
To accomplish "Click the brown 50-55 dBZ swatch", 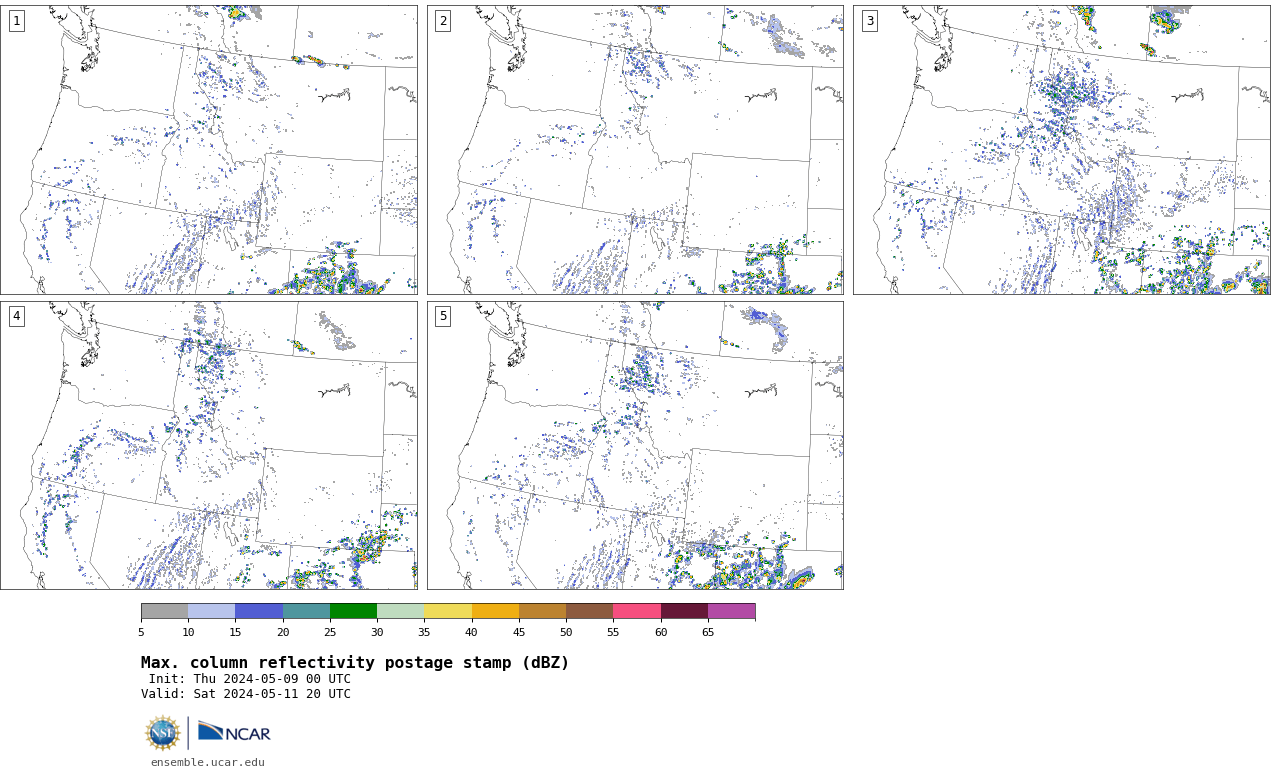I will pyautogui.click(x=590, y=611).
